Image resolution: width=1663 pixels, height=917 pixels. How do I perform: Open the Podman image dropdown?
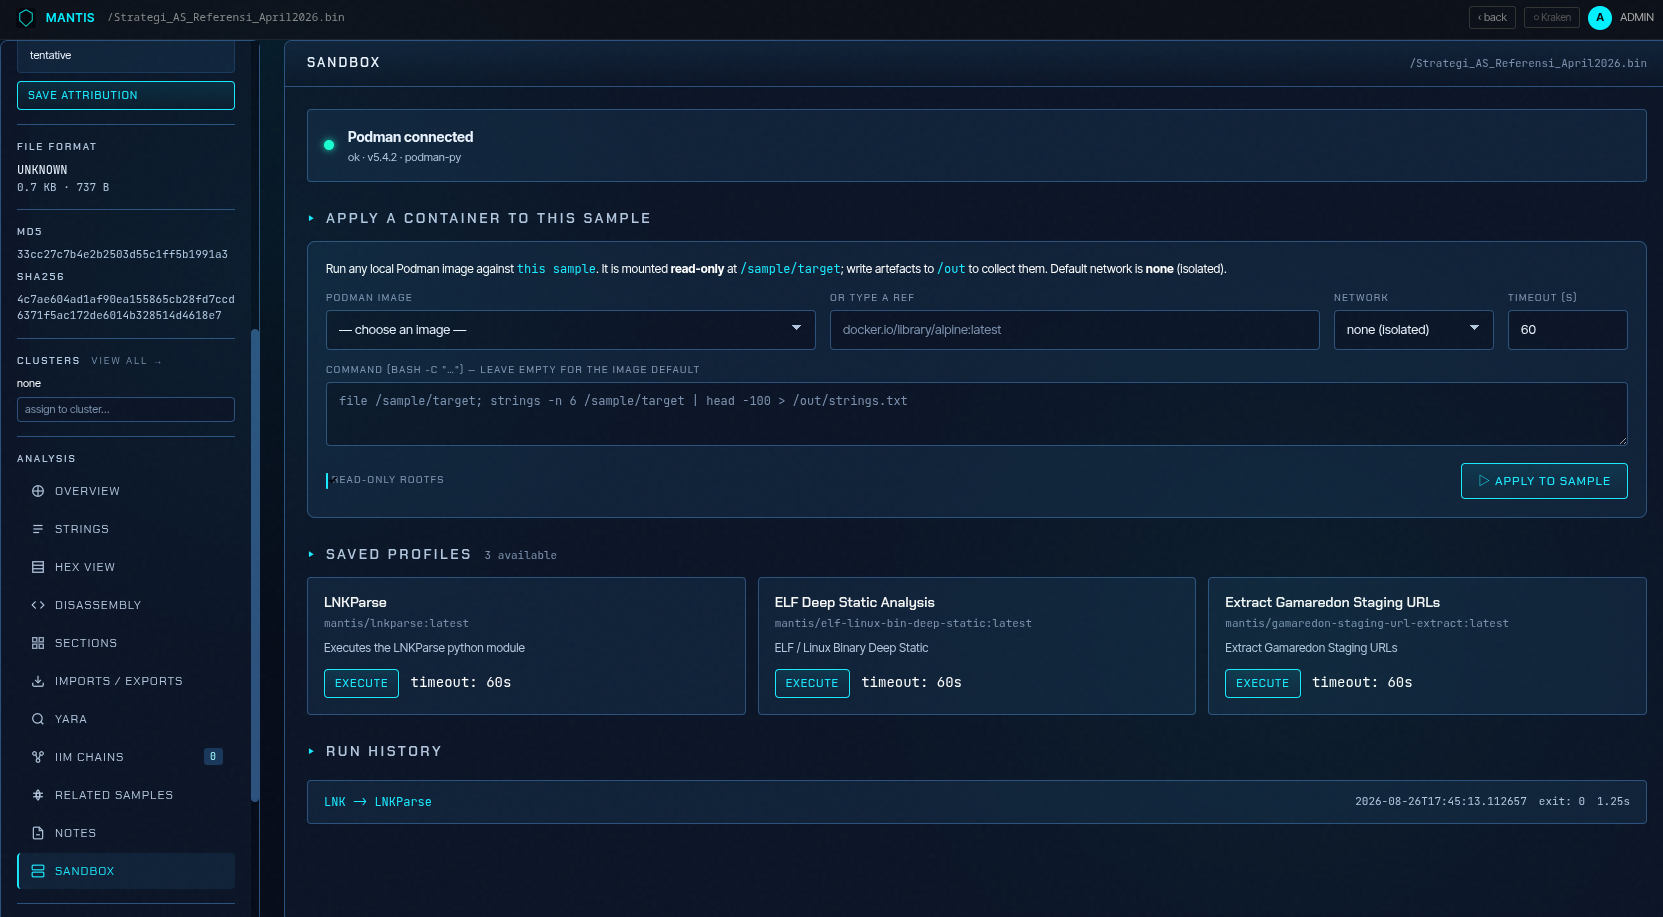(x=570, y=330)
